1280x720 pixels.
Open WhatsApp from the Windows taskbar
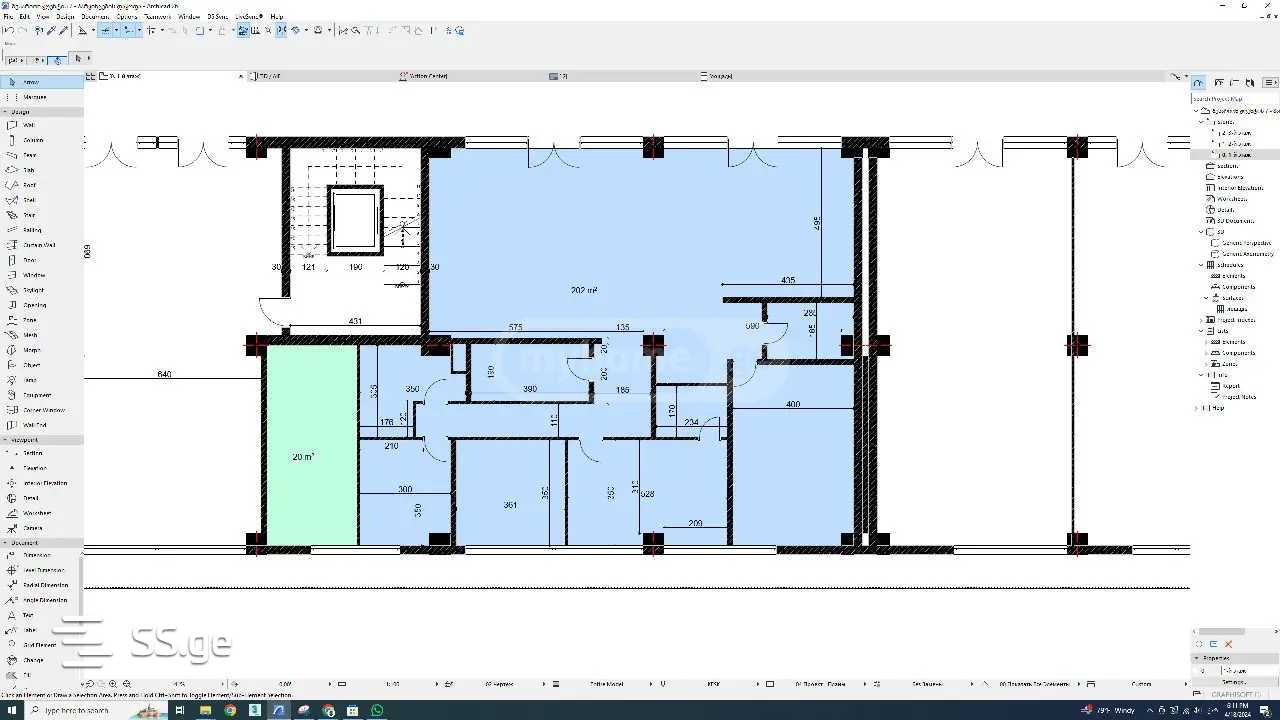[377, 710]
